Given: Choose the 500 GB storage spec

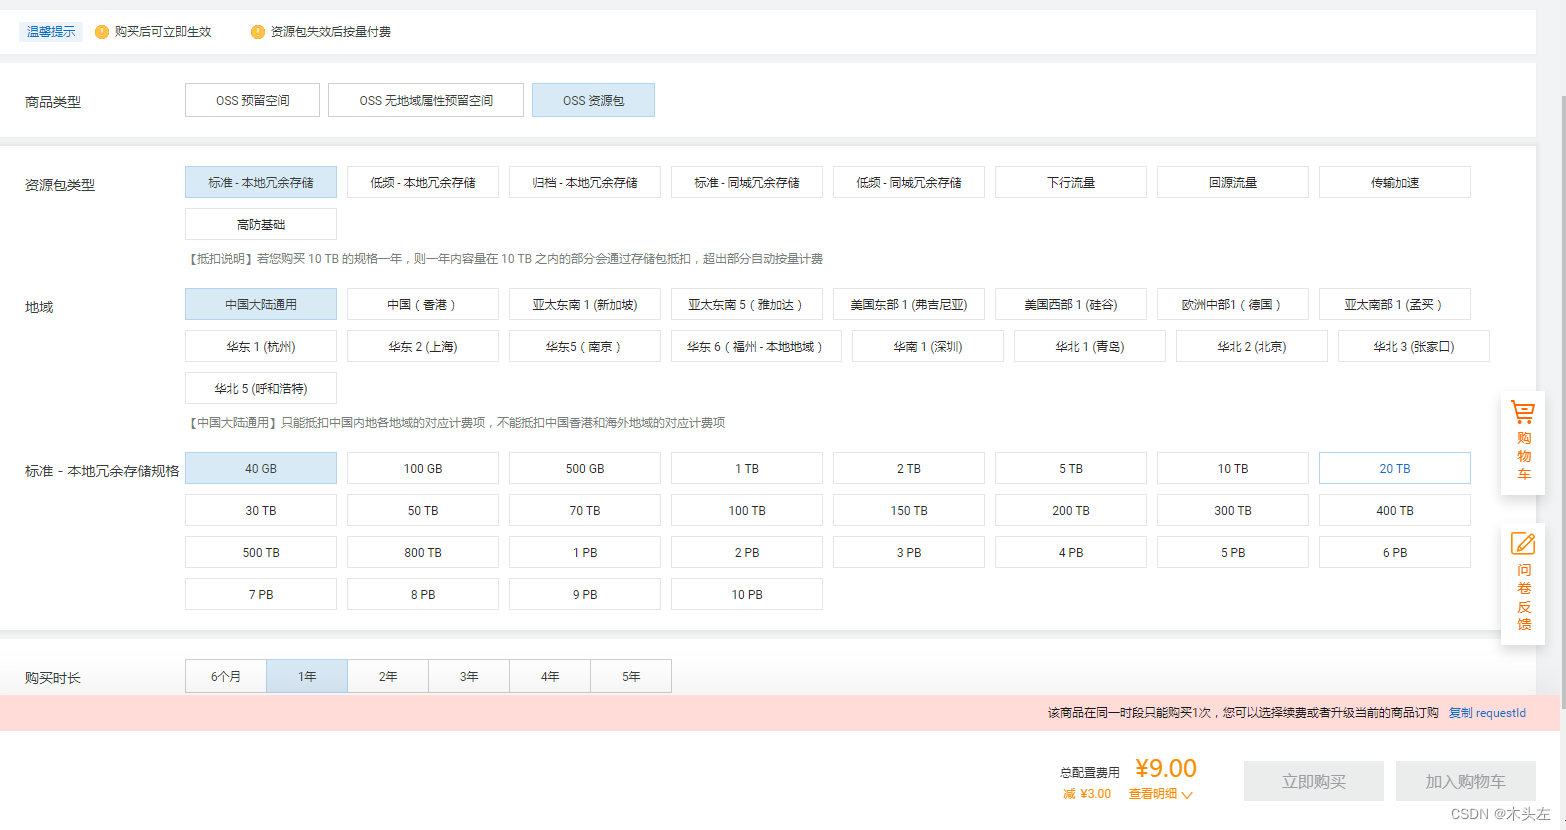Looking at the screenshot, I should coord(585,468).
